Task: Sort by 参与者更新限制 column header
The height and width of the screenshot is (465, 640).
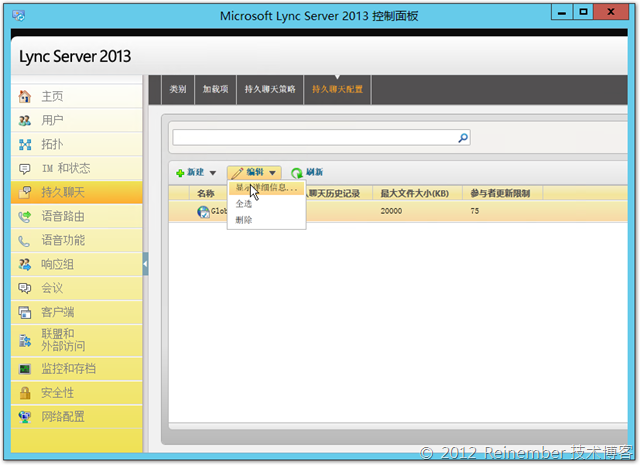Action: [x=500, y=194]
